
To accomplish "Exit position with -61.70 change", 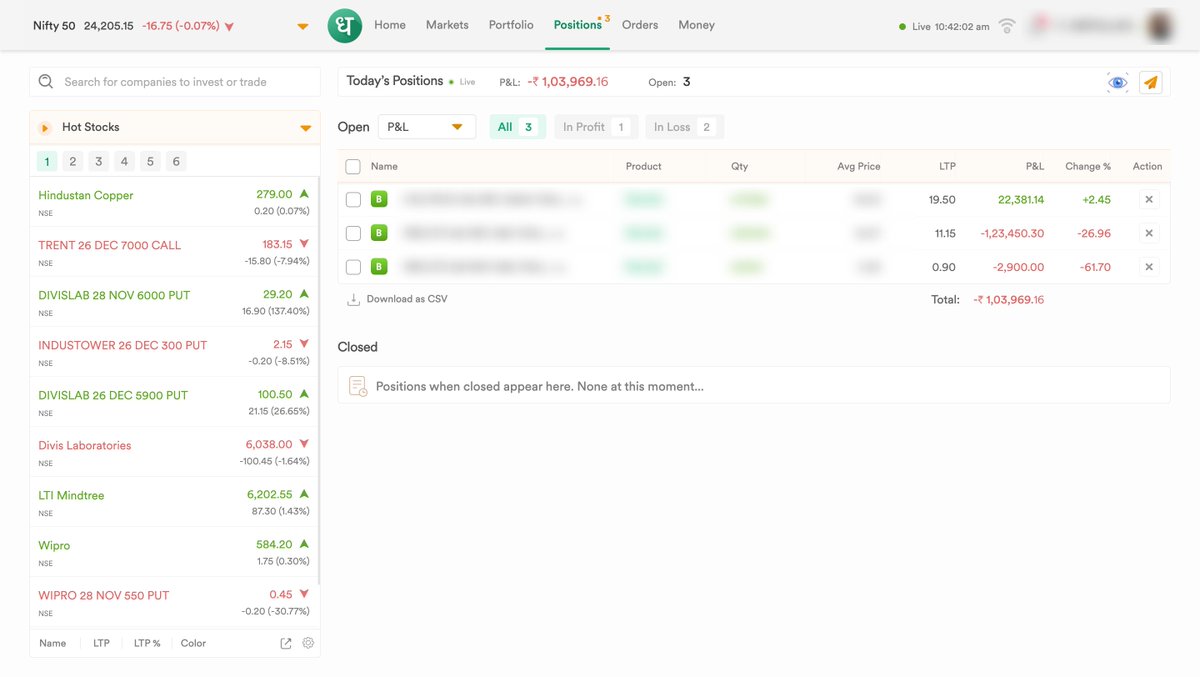I will pyautogui.click(x=1149, y=267).
